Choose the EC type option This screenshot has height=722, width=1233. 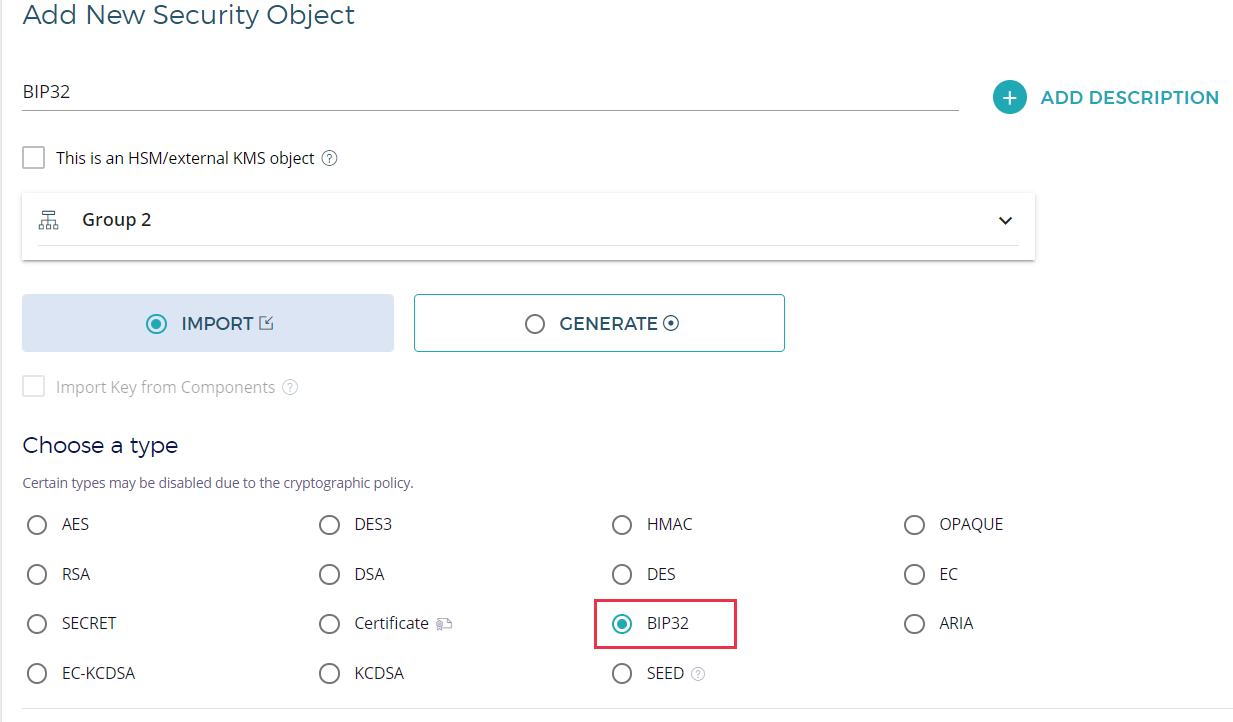tap(914, 575)
